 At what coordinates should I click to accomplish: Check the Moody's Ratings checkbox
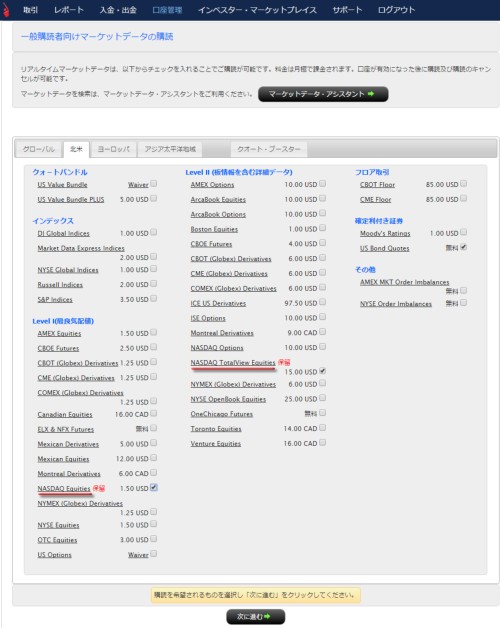(x=464, y=232)
